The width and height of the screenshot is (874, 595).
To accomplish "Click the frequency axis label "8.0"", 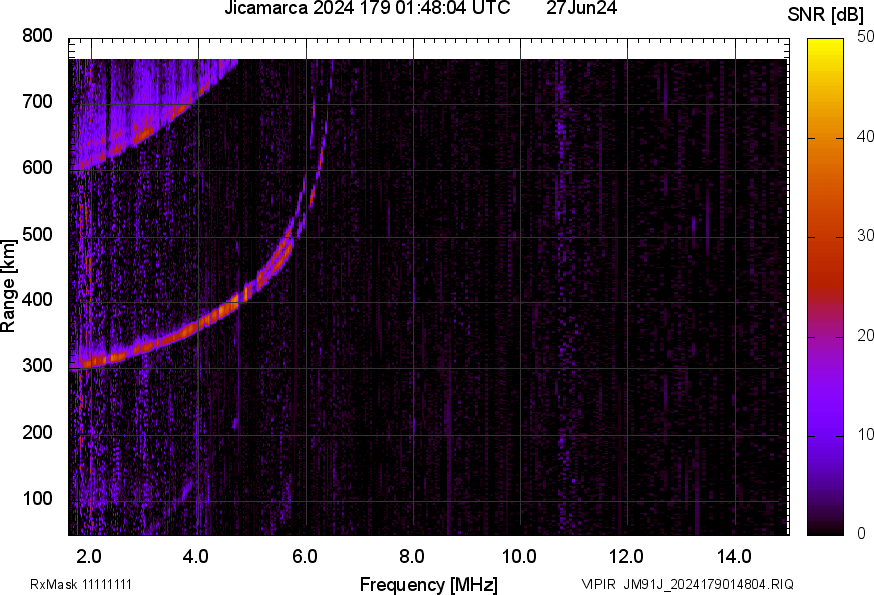I will (411, 557).
